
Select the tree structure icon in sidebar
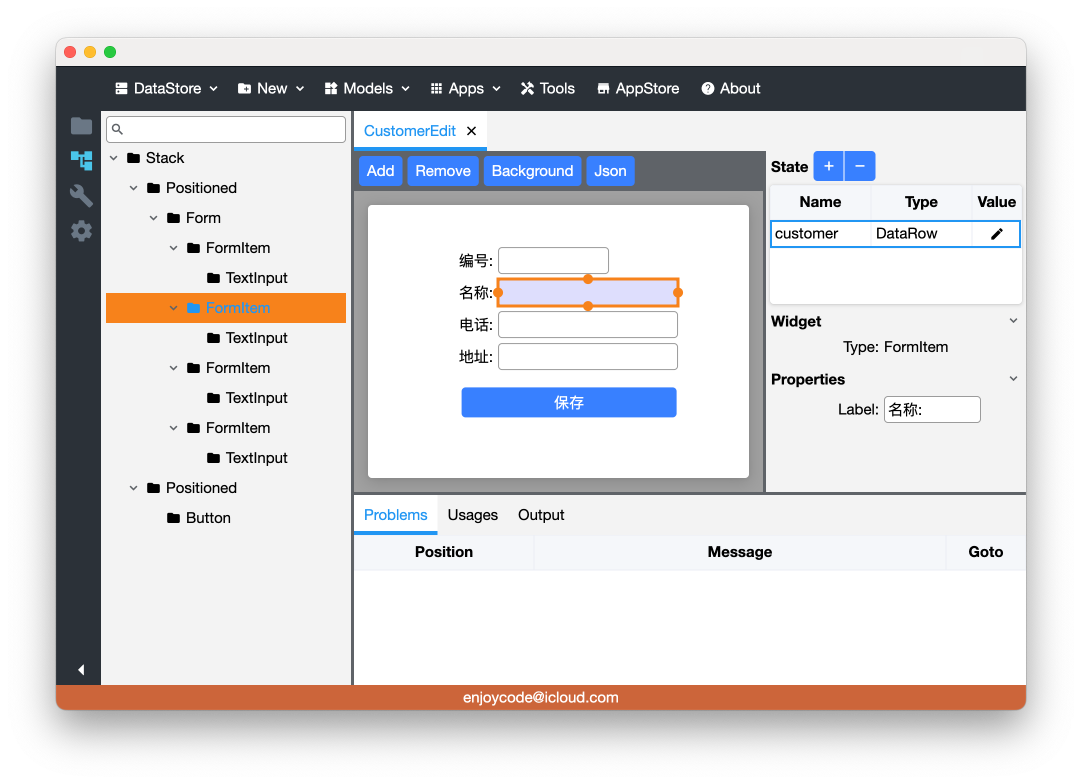pyautogui.click(x=81, y=160)
